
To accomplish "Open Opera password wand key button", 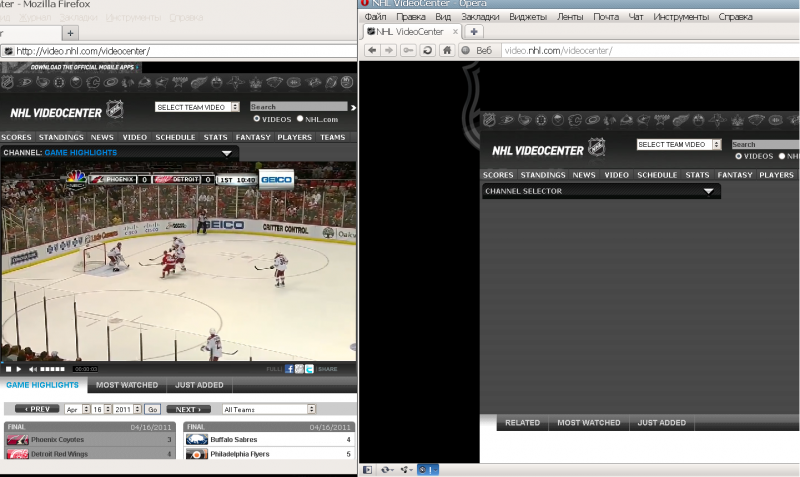I will (408, 50).
